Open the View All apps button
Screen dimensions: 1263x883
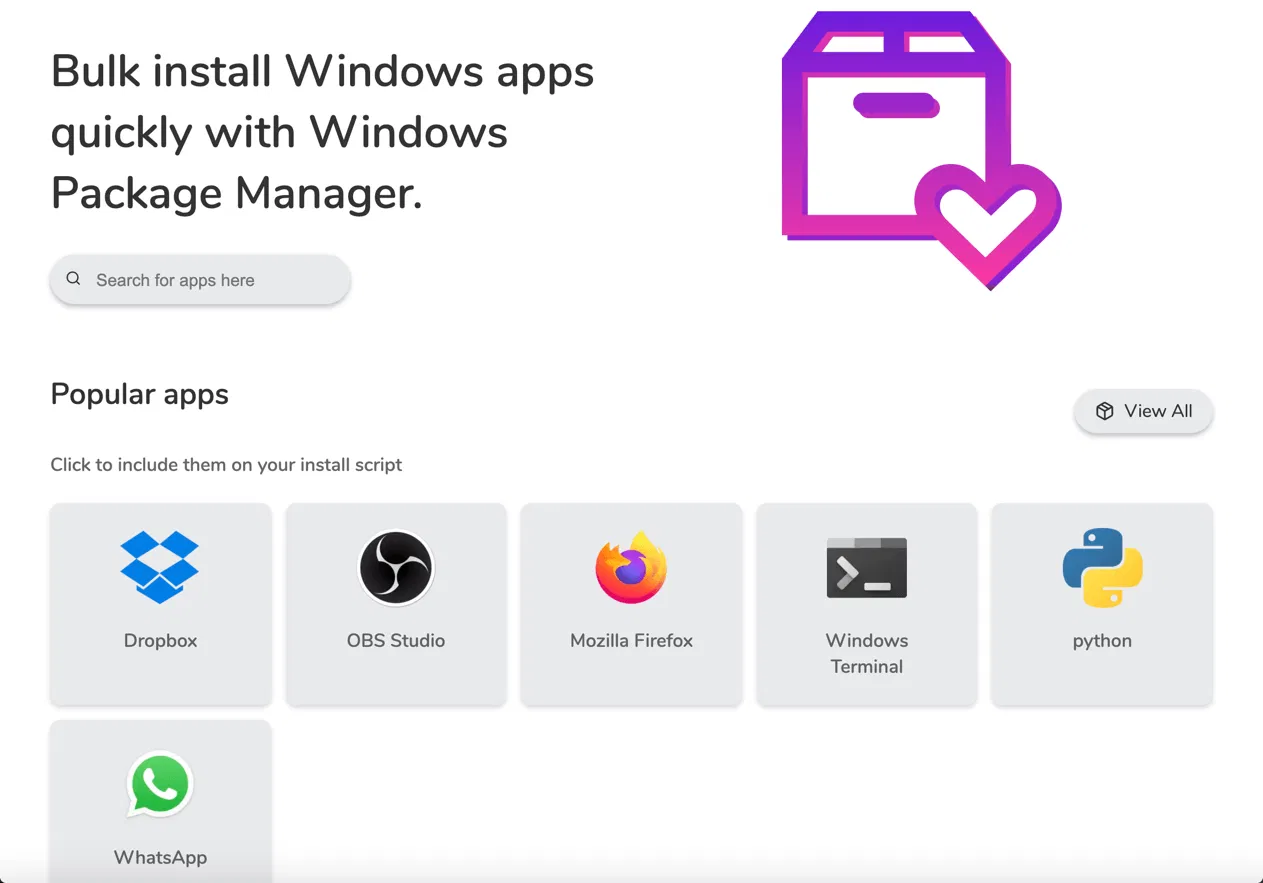1143,411
